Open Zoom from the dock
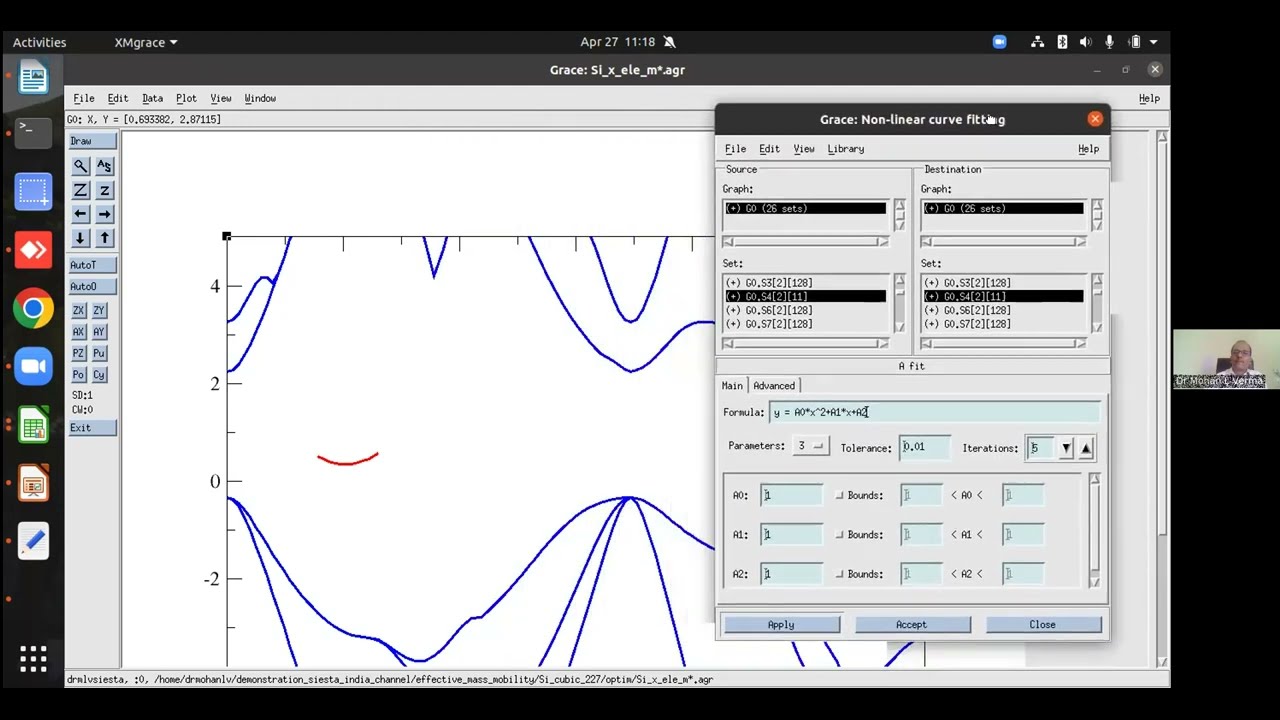The height and width of the screenshot is (720, 1280). click(x=33, y=366)
